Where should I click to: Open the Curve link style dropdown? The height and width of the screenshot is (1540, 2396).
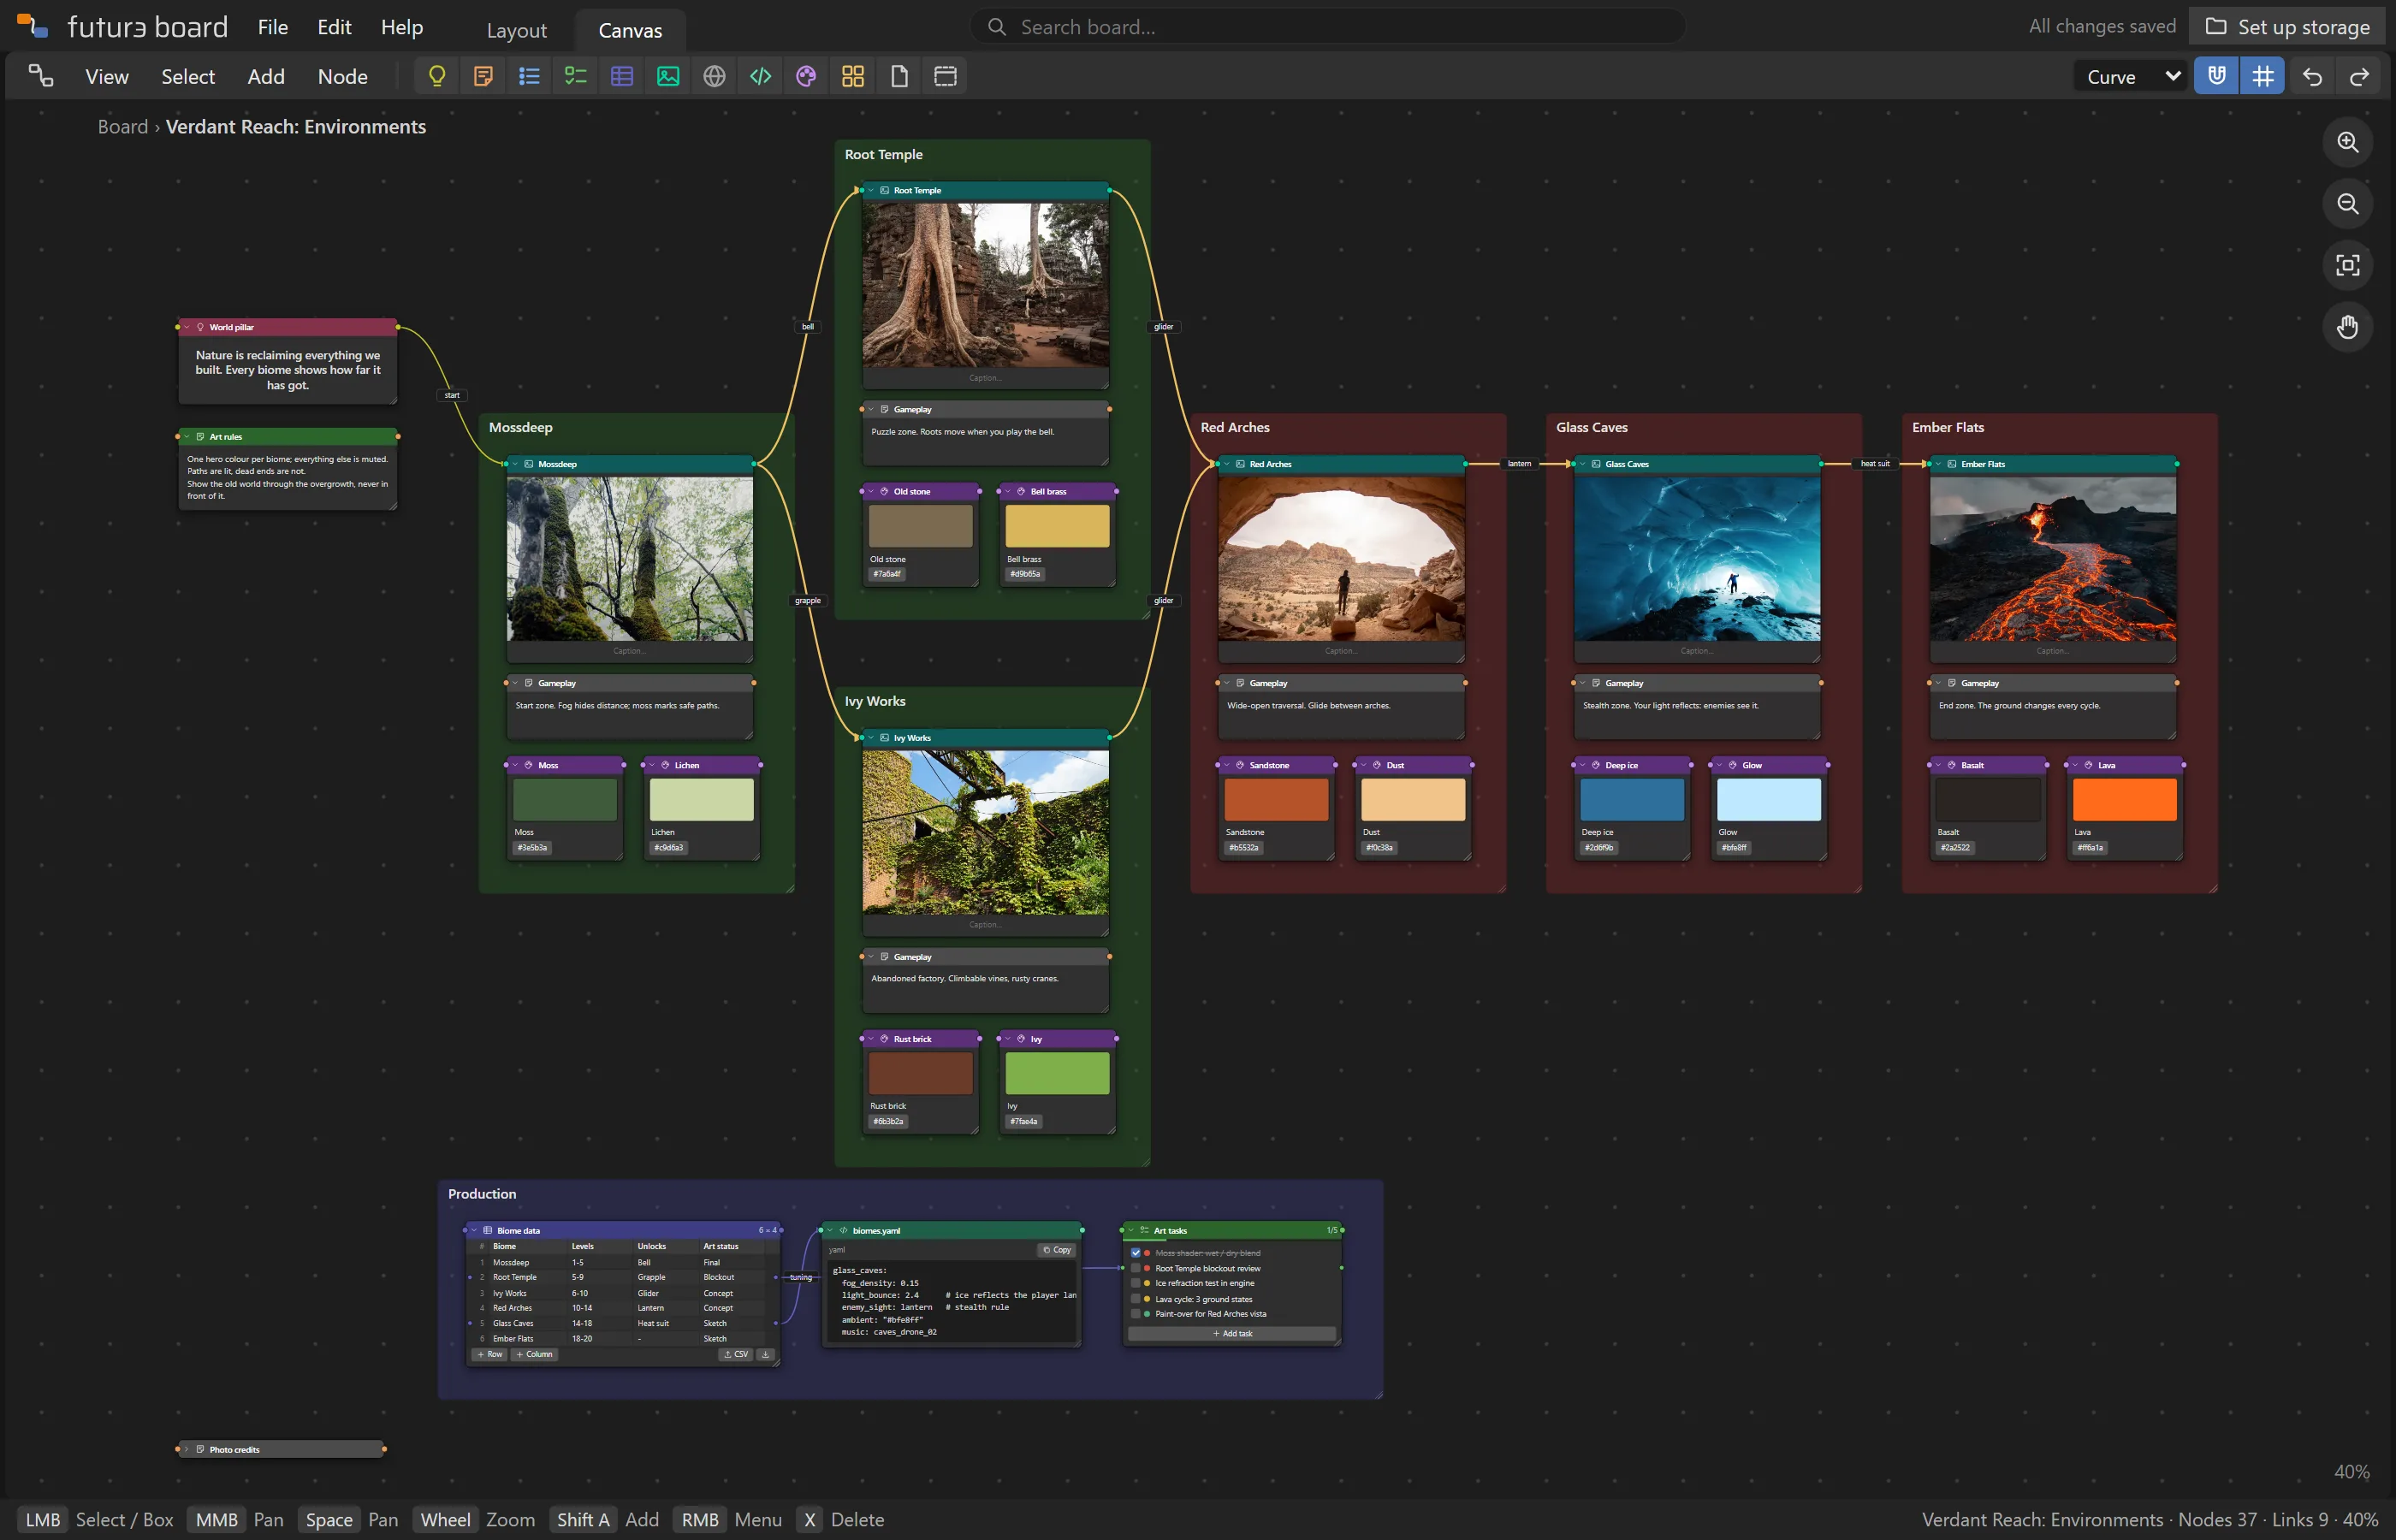click(2132, 77)
